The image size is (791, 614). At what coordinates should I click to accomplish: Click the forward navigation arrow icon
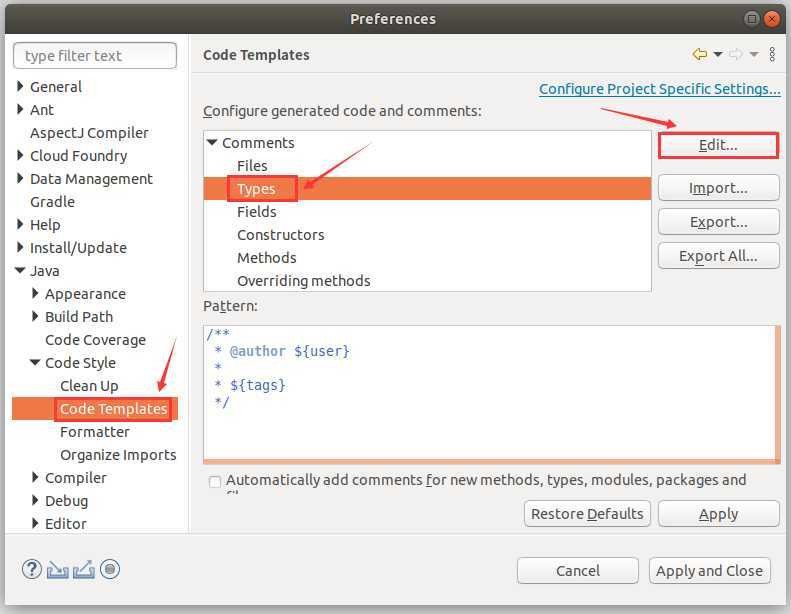[x=735, y=55]
